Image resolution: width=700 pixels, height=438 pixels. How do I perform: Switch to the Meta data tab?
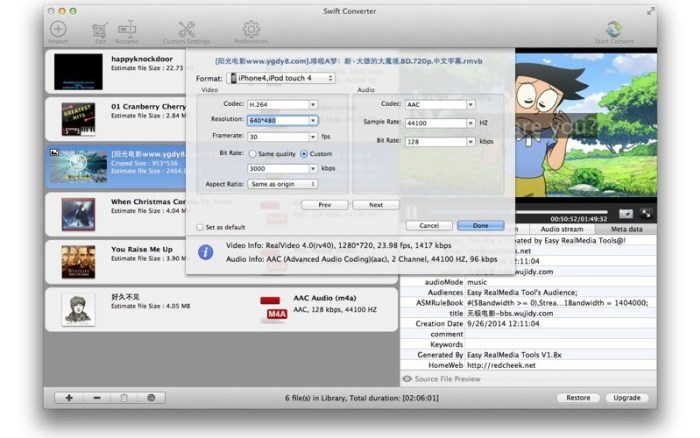(627, 229)
